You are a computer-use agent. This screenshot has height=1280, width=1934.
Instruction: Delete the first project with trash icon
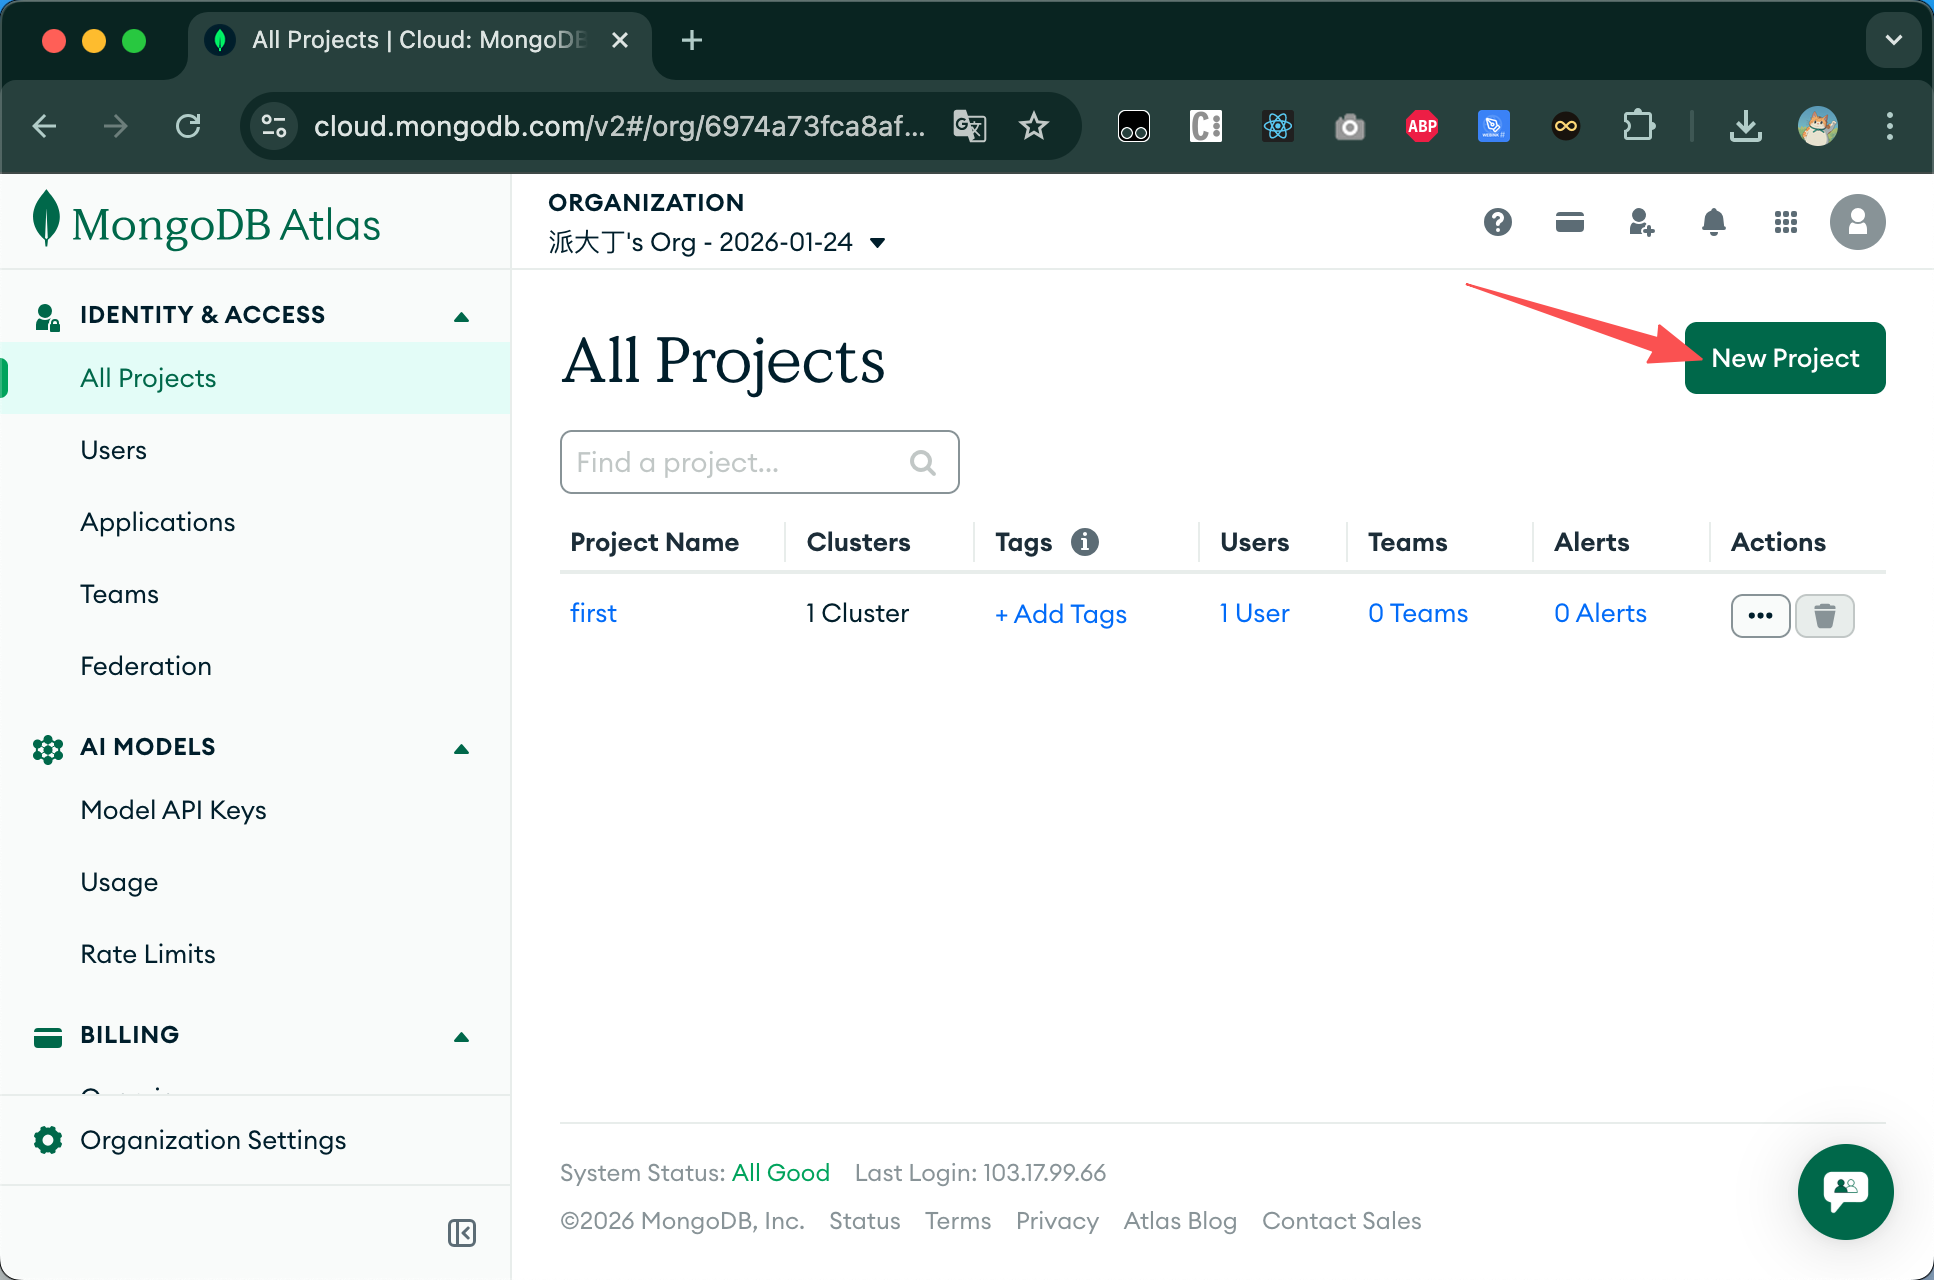[x=1824, y=615]
